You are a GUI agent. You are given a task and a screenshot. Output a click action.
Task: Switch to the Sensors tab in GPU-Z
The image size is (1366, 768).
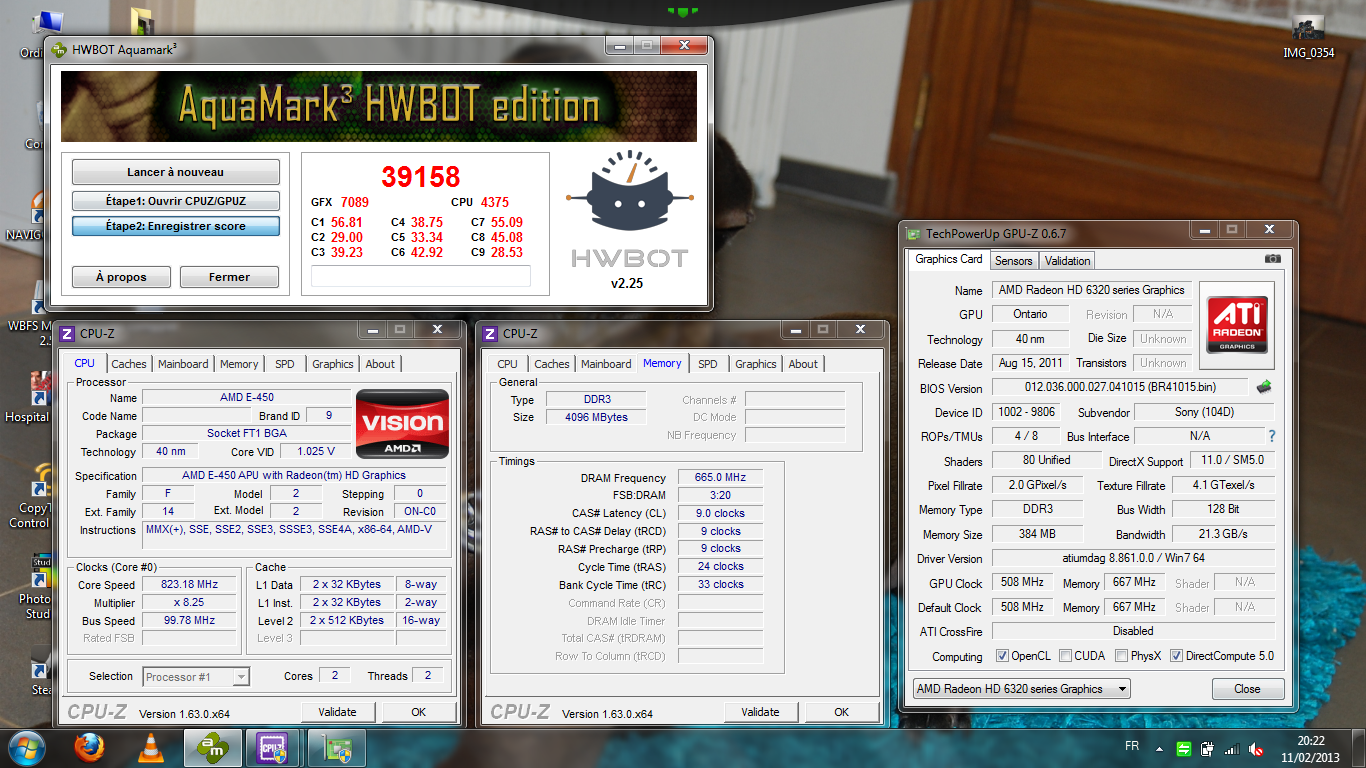[1013, 260]
